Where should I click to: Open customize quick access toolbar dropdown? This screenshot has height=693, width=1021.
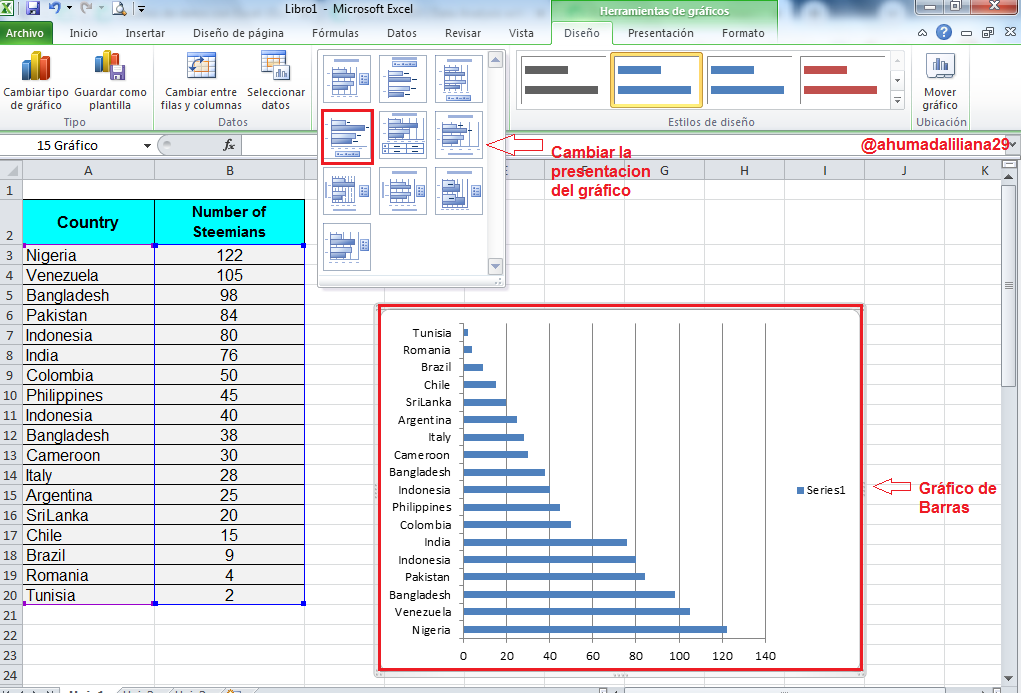pos(141,8)
